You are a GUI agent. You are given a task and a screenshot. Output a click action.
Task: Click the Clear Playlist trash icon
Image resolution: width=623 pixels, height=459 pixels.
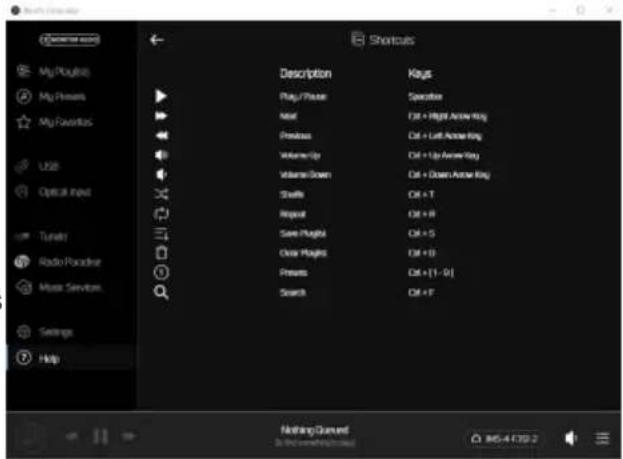click(161, 253)
